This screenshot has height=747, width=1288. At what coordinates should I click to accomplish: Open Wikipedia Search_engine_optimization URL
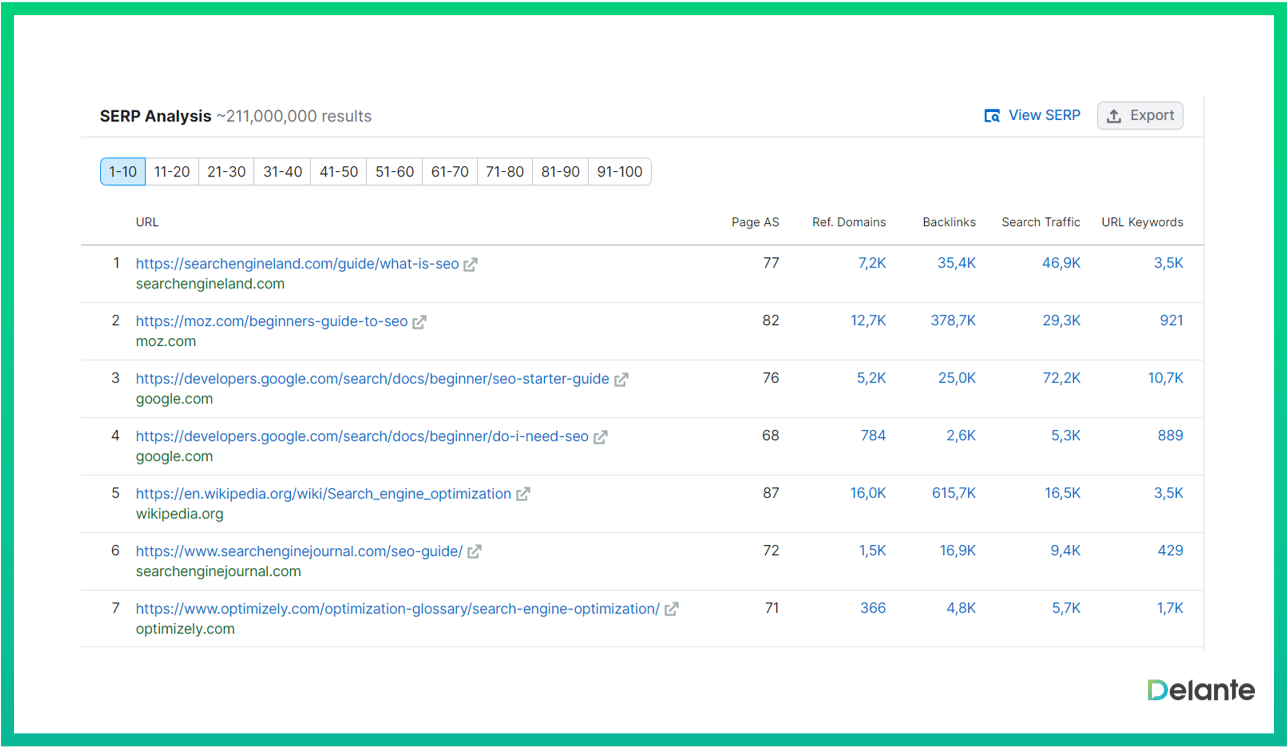pos(323,494)
